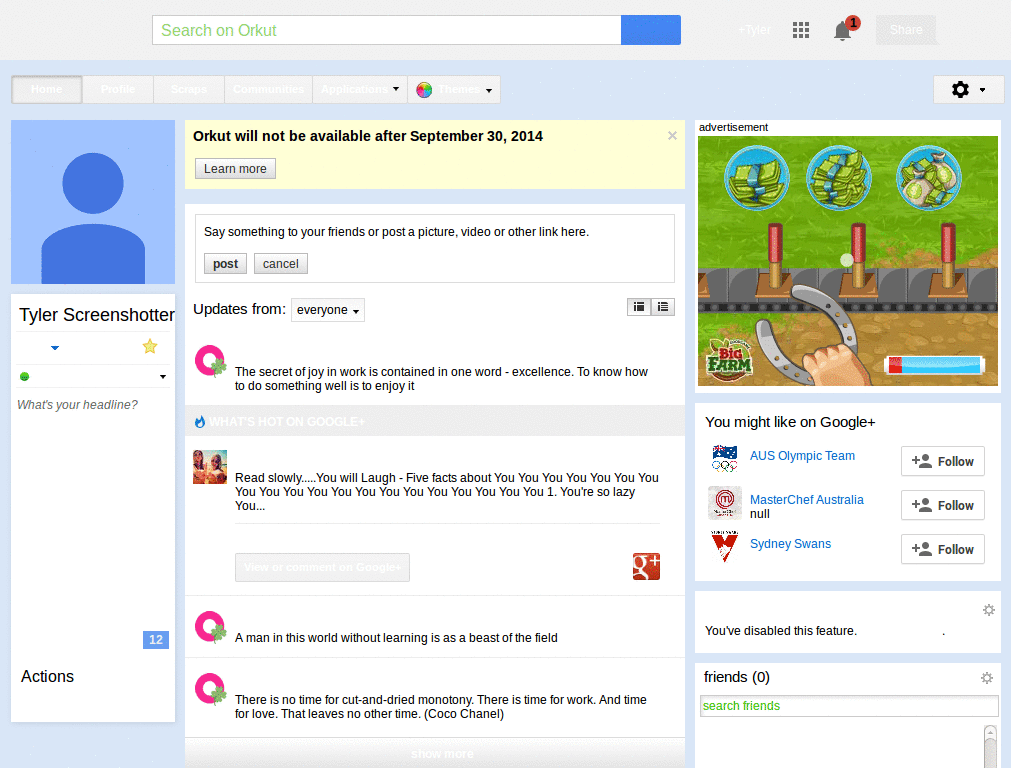This screenshot has height=768, width=1024.
Task: Click the settings gear in top toolbar
Action: tap(968, 89)
